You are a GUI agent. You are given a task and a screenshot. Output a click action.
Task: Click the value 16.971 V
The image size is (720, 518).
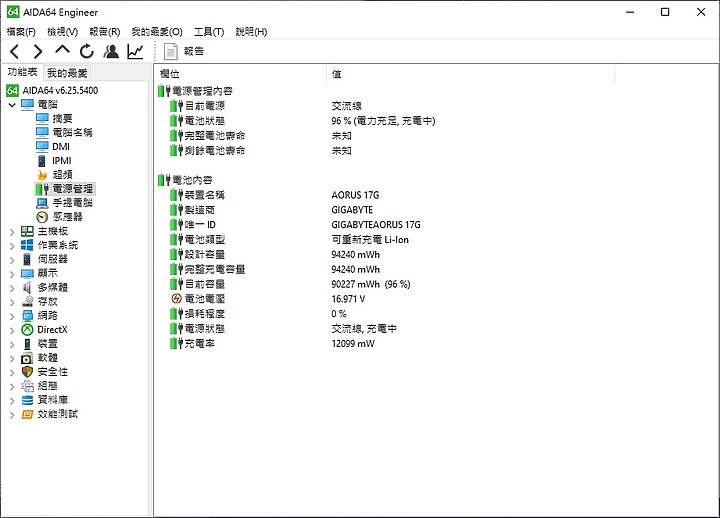coord(348,299)
